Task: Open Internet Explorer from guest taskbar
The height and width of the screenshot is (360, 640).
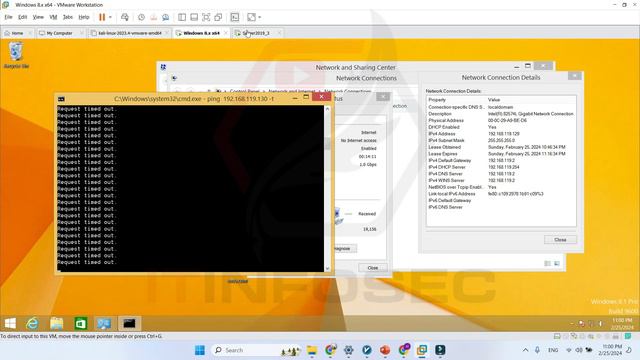Action: (x=32, y=324)
